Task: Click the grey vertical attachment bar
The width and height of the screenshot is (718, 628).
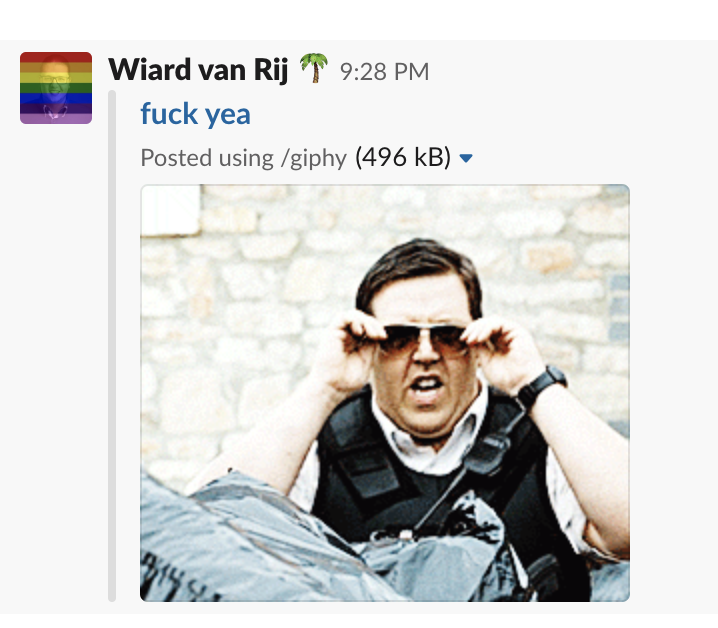Action: click(112, 346)
